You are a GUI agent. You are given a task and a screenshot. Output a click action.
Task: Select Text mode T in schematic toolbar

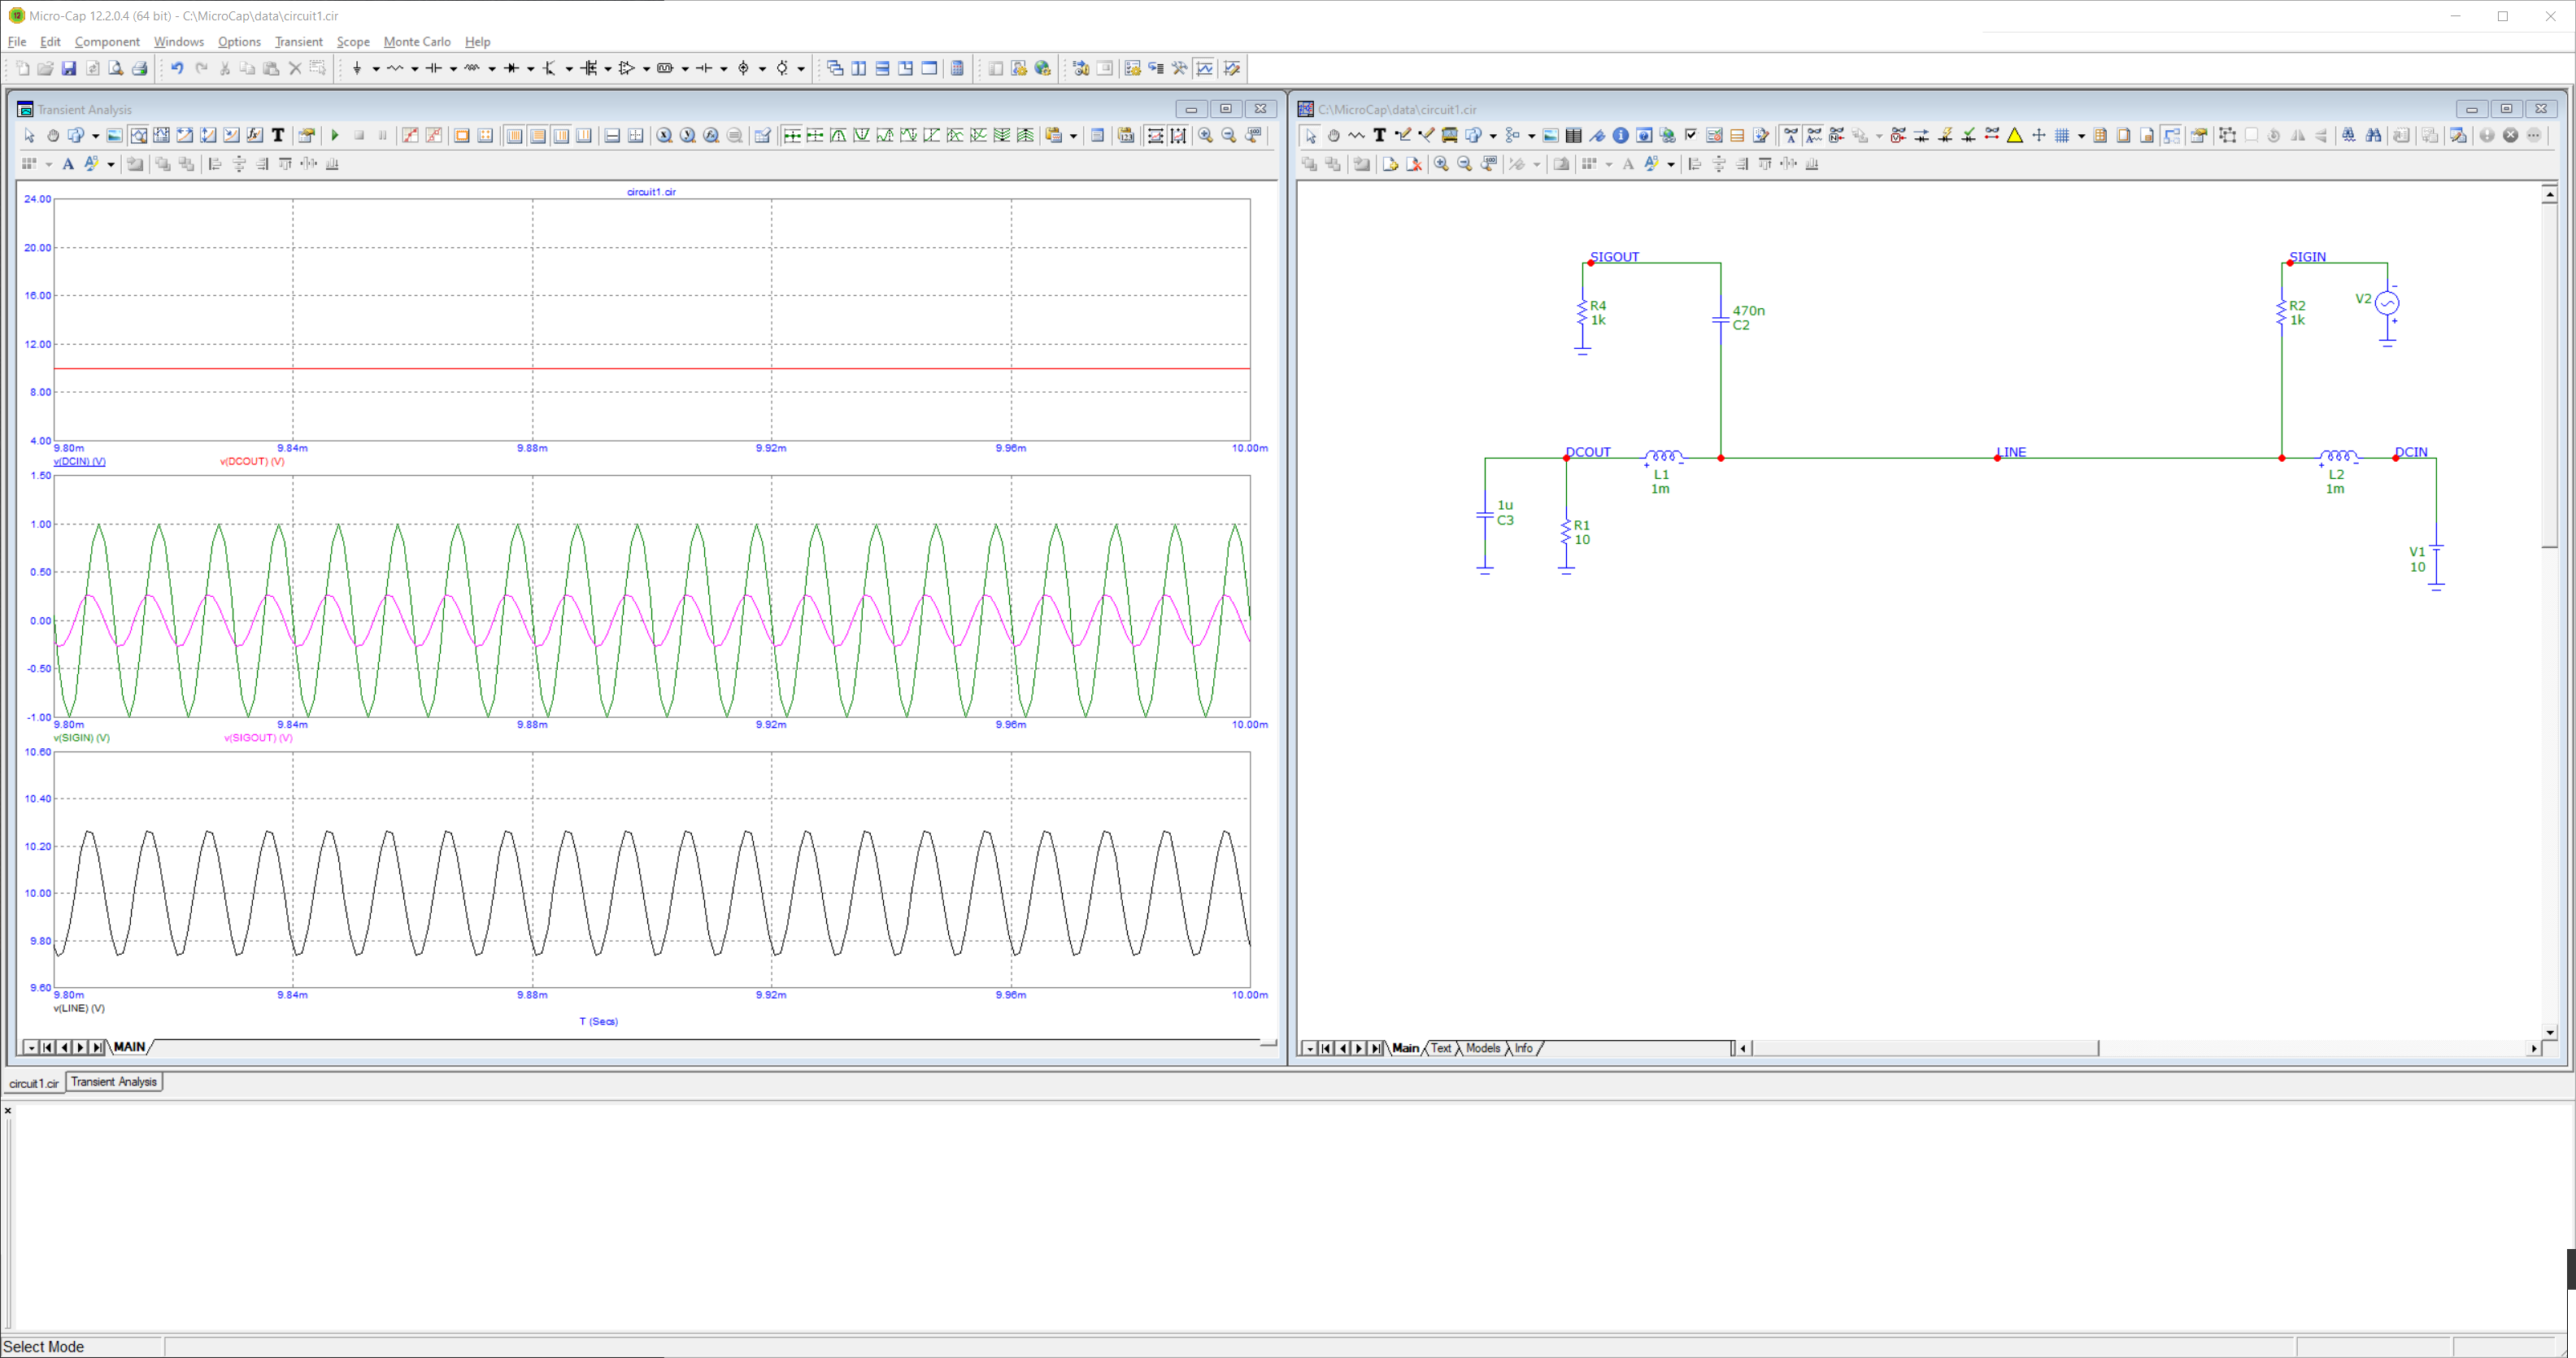tap(1380, 135)
